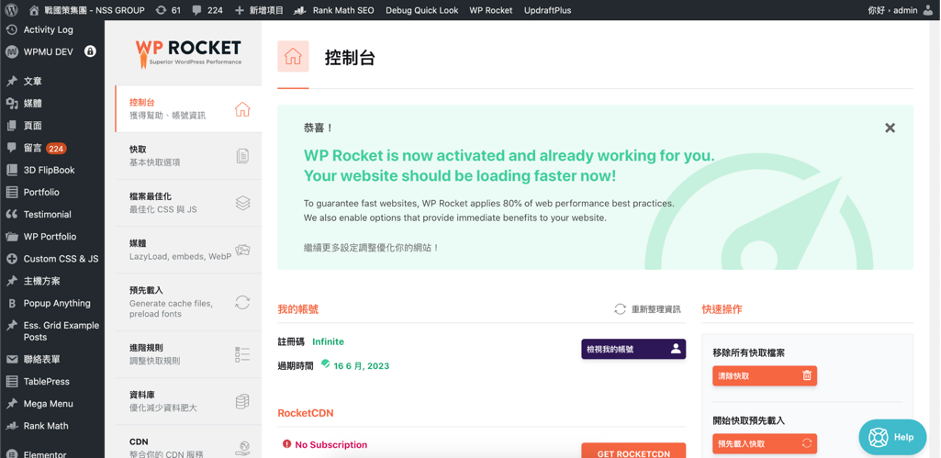Image resolution: width=941 pixels, height=458 pixels.
Task: Select the 檔案最佳化 file optimization tab
Action: (188, 203)
